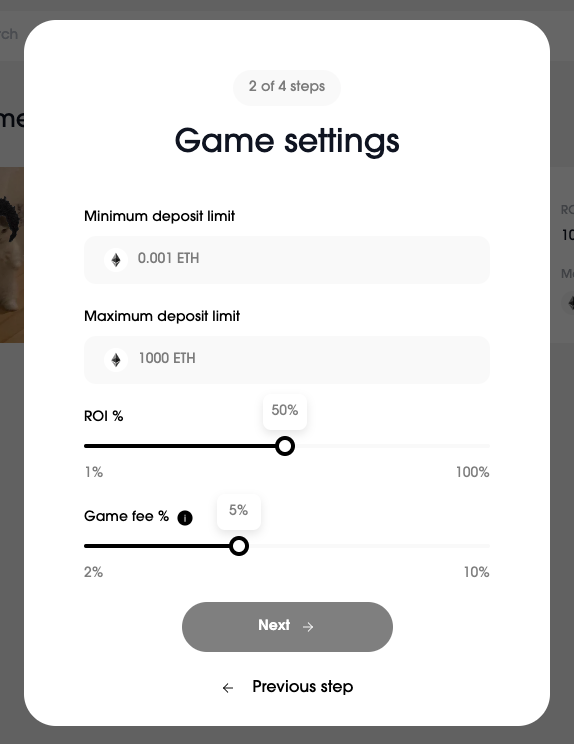Screen dimensions: 574x744
Task: Click the ROI % slider handle
Action: click(x=285, y=446)
